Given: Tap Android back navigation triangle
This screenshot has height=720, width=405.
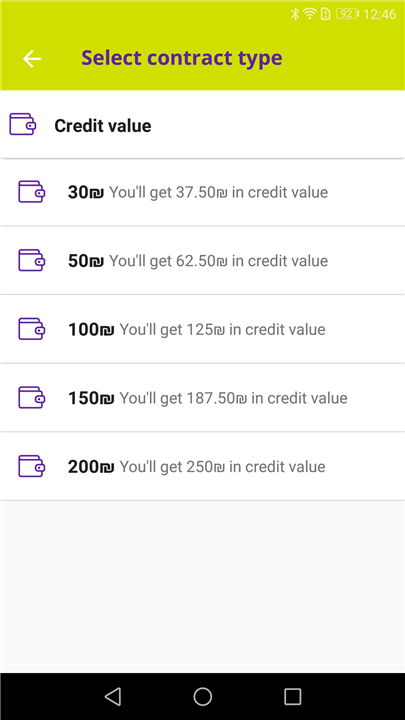Looking at the screenshot, I should 113,696.
